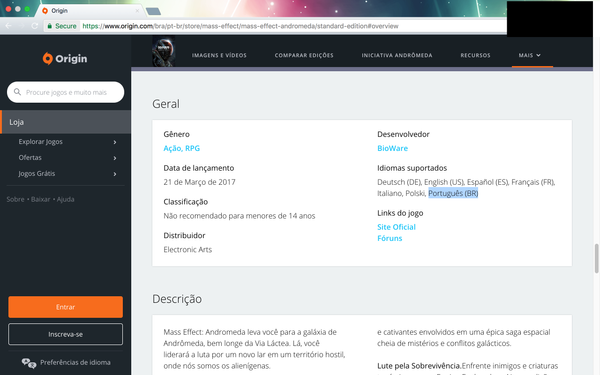This screenshot has width=600, height=375.
Task: Click the Descrição section heading
Action: (177, 298)
